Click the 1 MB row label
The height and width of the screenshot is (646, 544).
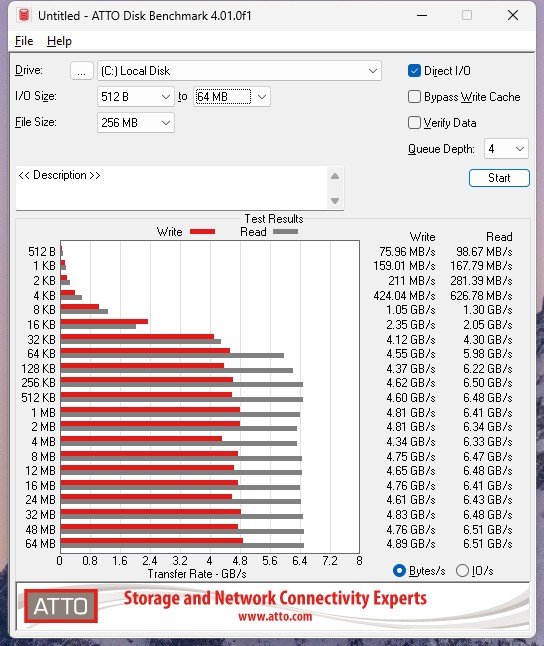click(43, 412)
